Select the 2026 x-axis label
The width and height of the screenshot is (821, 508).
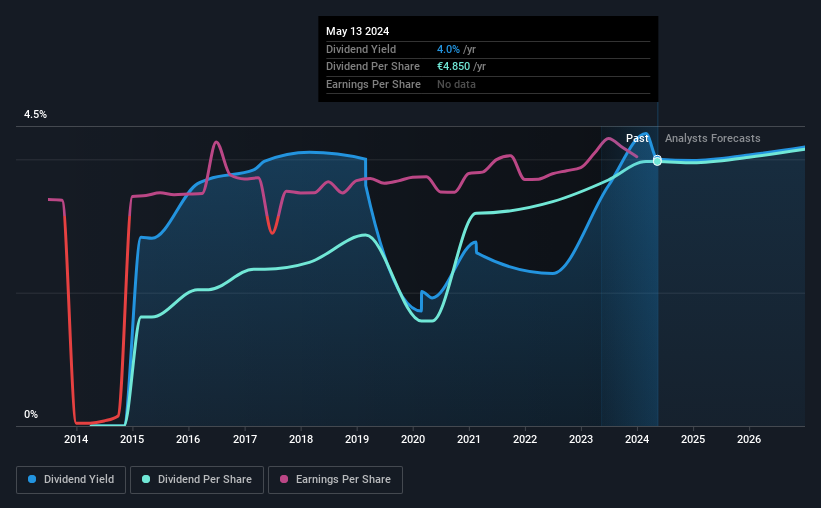click(749, 439)
